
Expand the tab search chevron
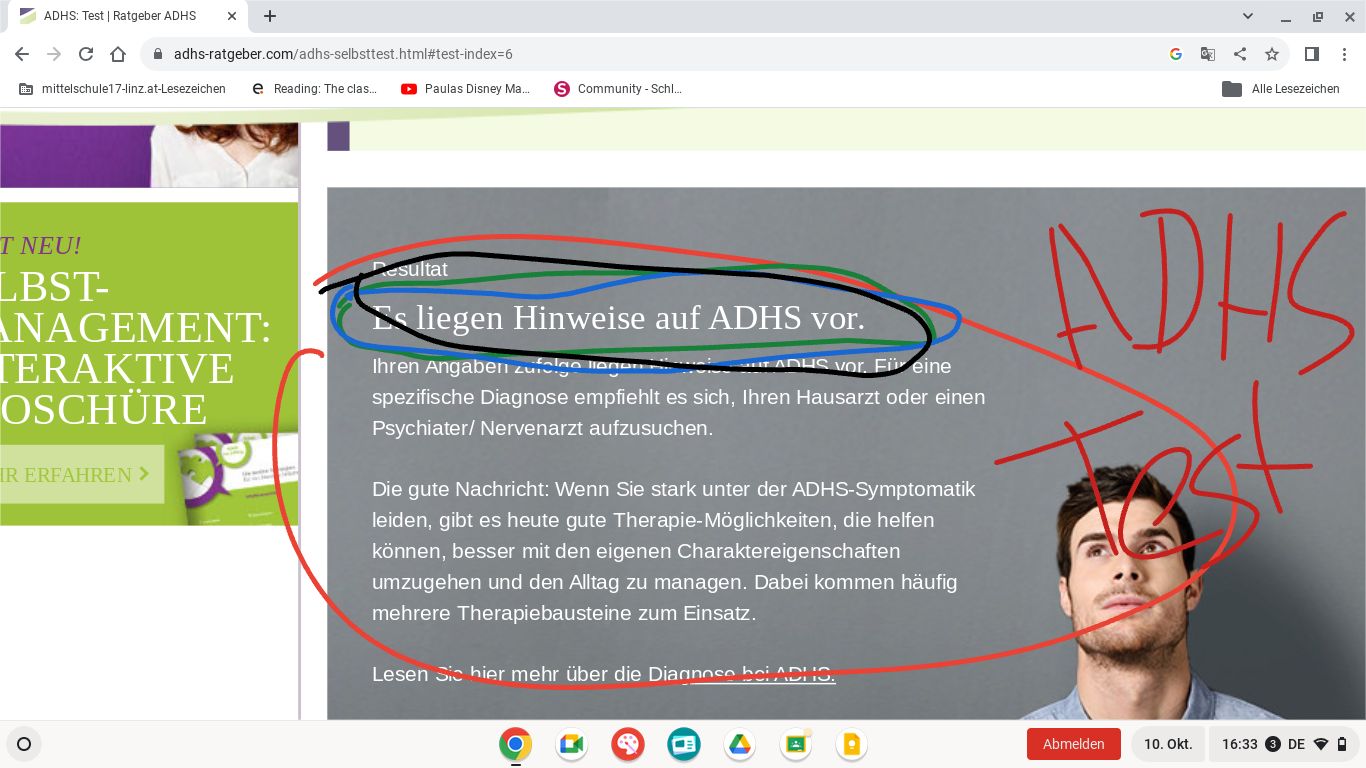pos(1248,16)
